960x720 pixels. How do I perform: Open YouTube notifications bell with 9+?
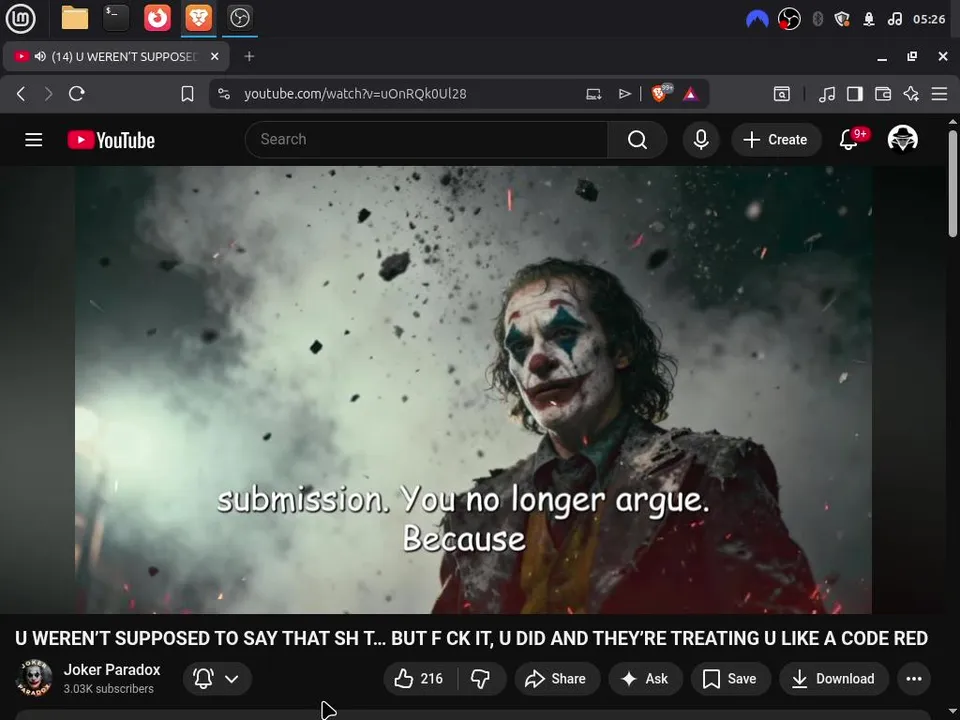849,140
